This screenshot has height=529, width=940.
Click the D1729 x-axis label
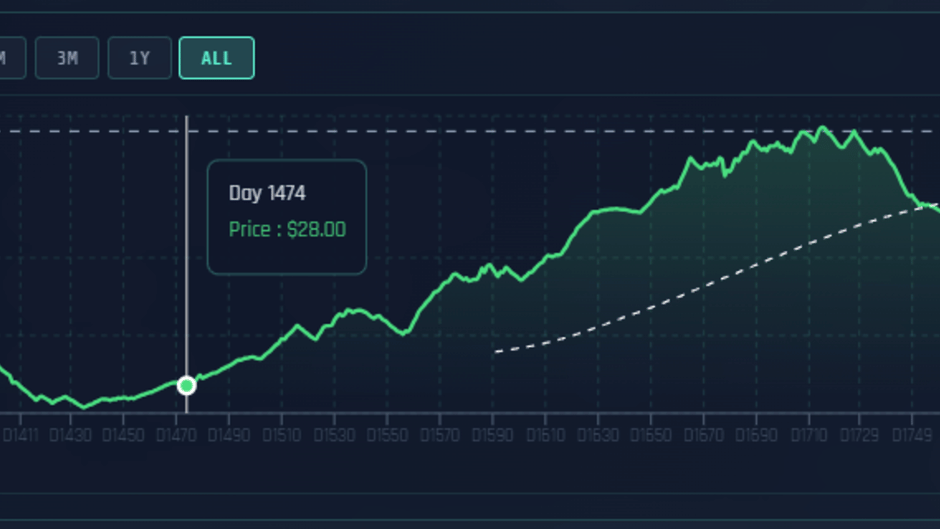[x=860, y=436]
